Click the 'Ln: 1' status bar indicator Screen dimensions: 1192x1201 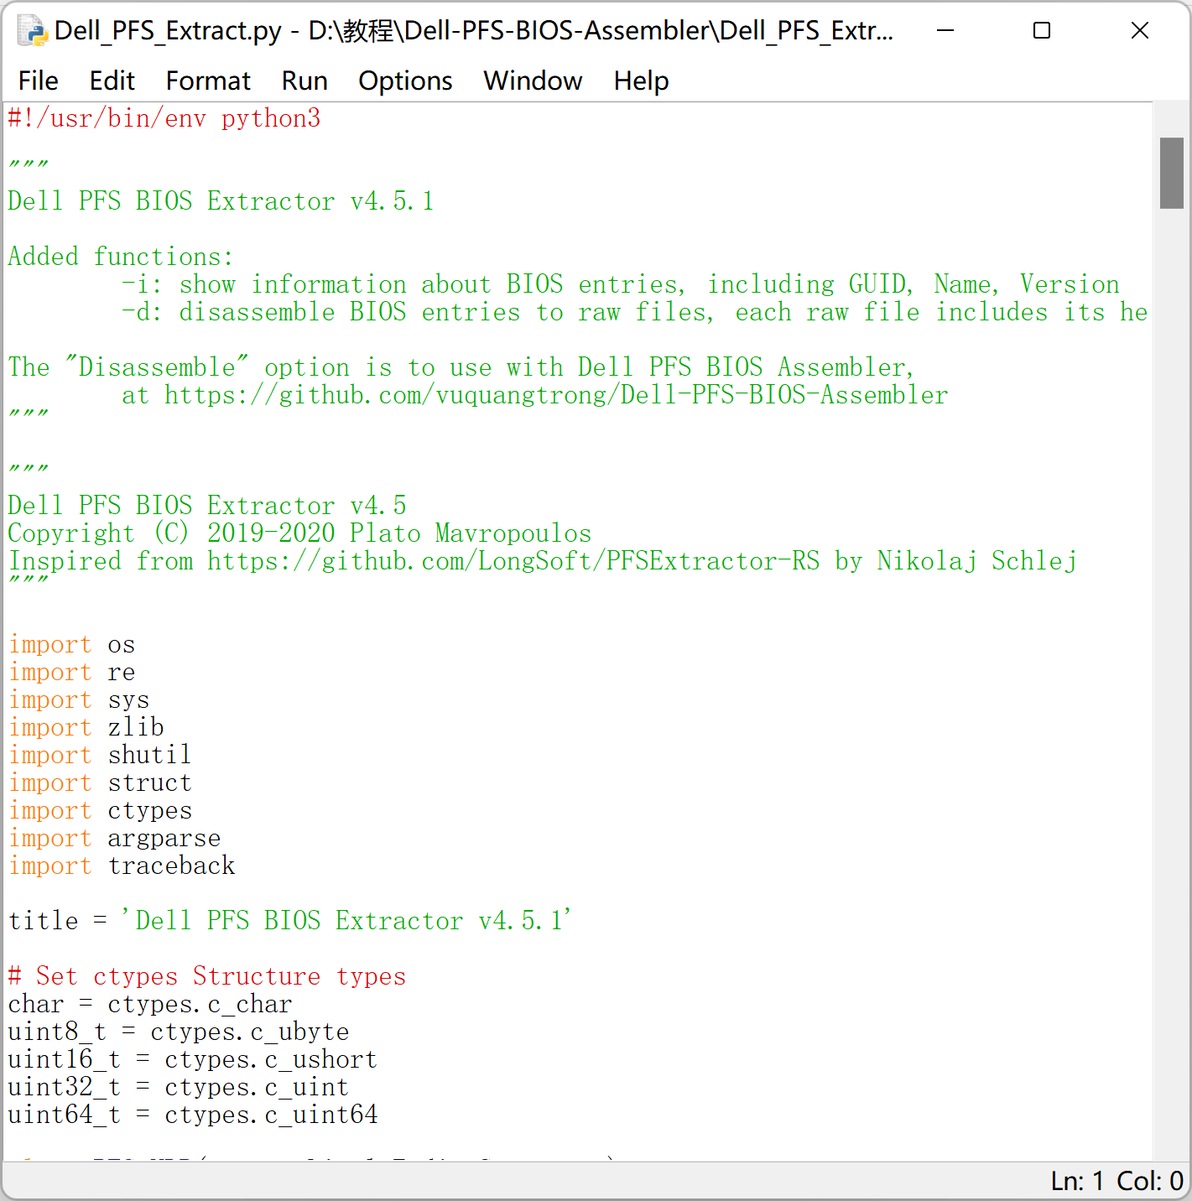(1078, 1181)
